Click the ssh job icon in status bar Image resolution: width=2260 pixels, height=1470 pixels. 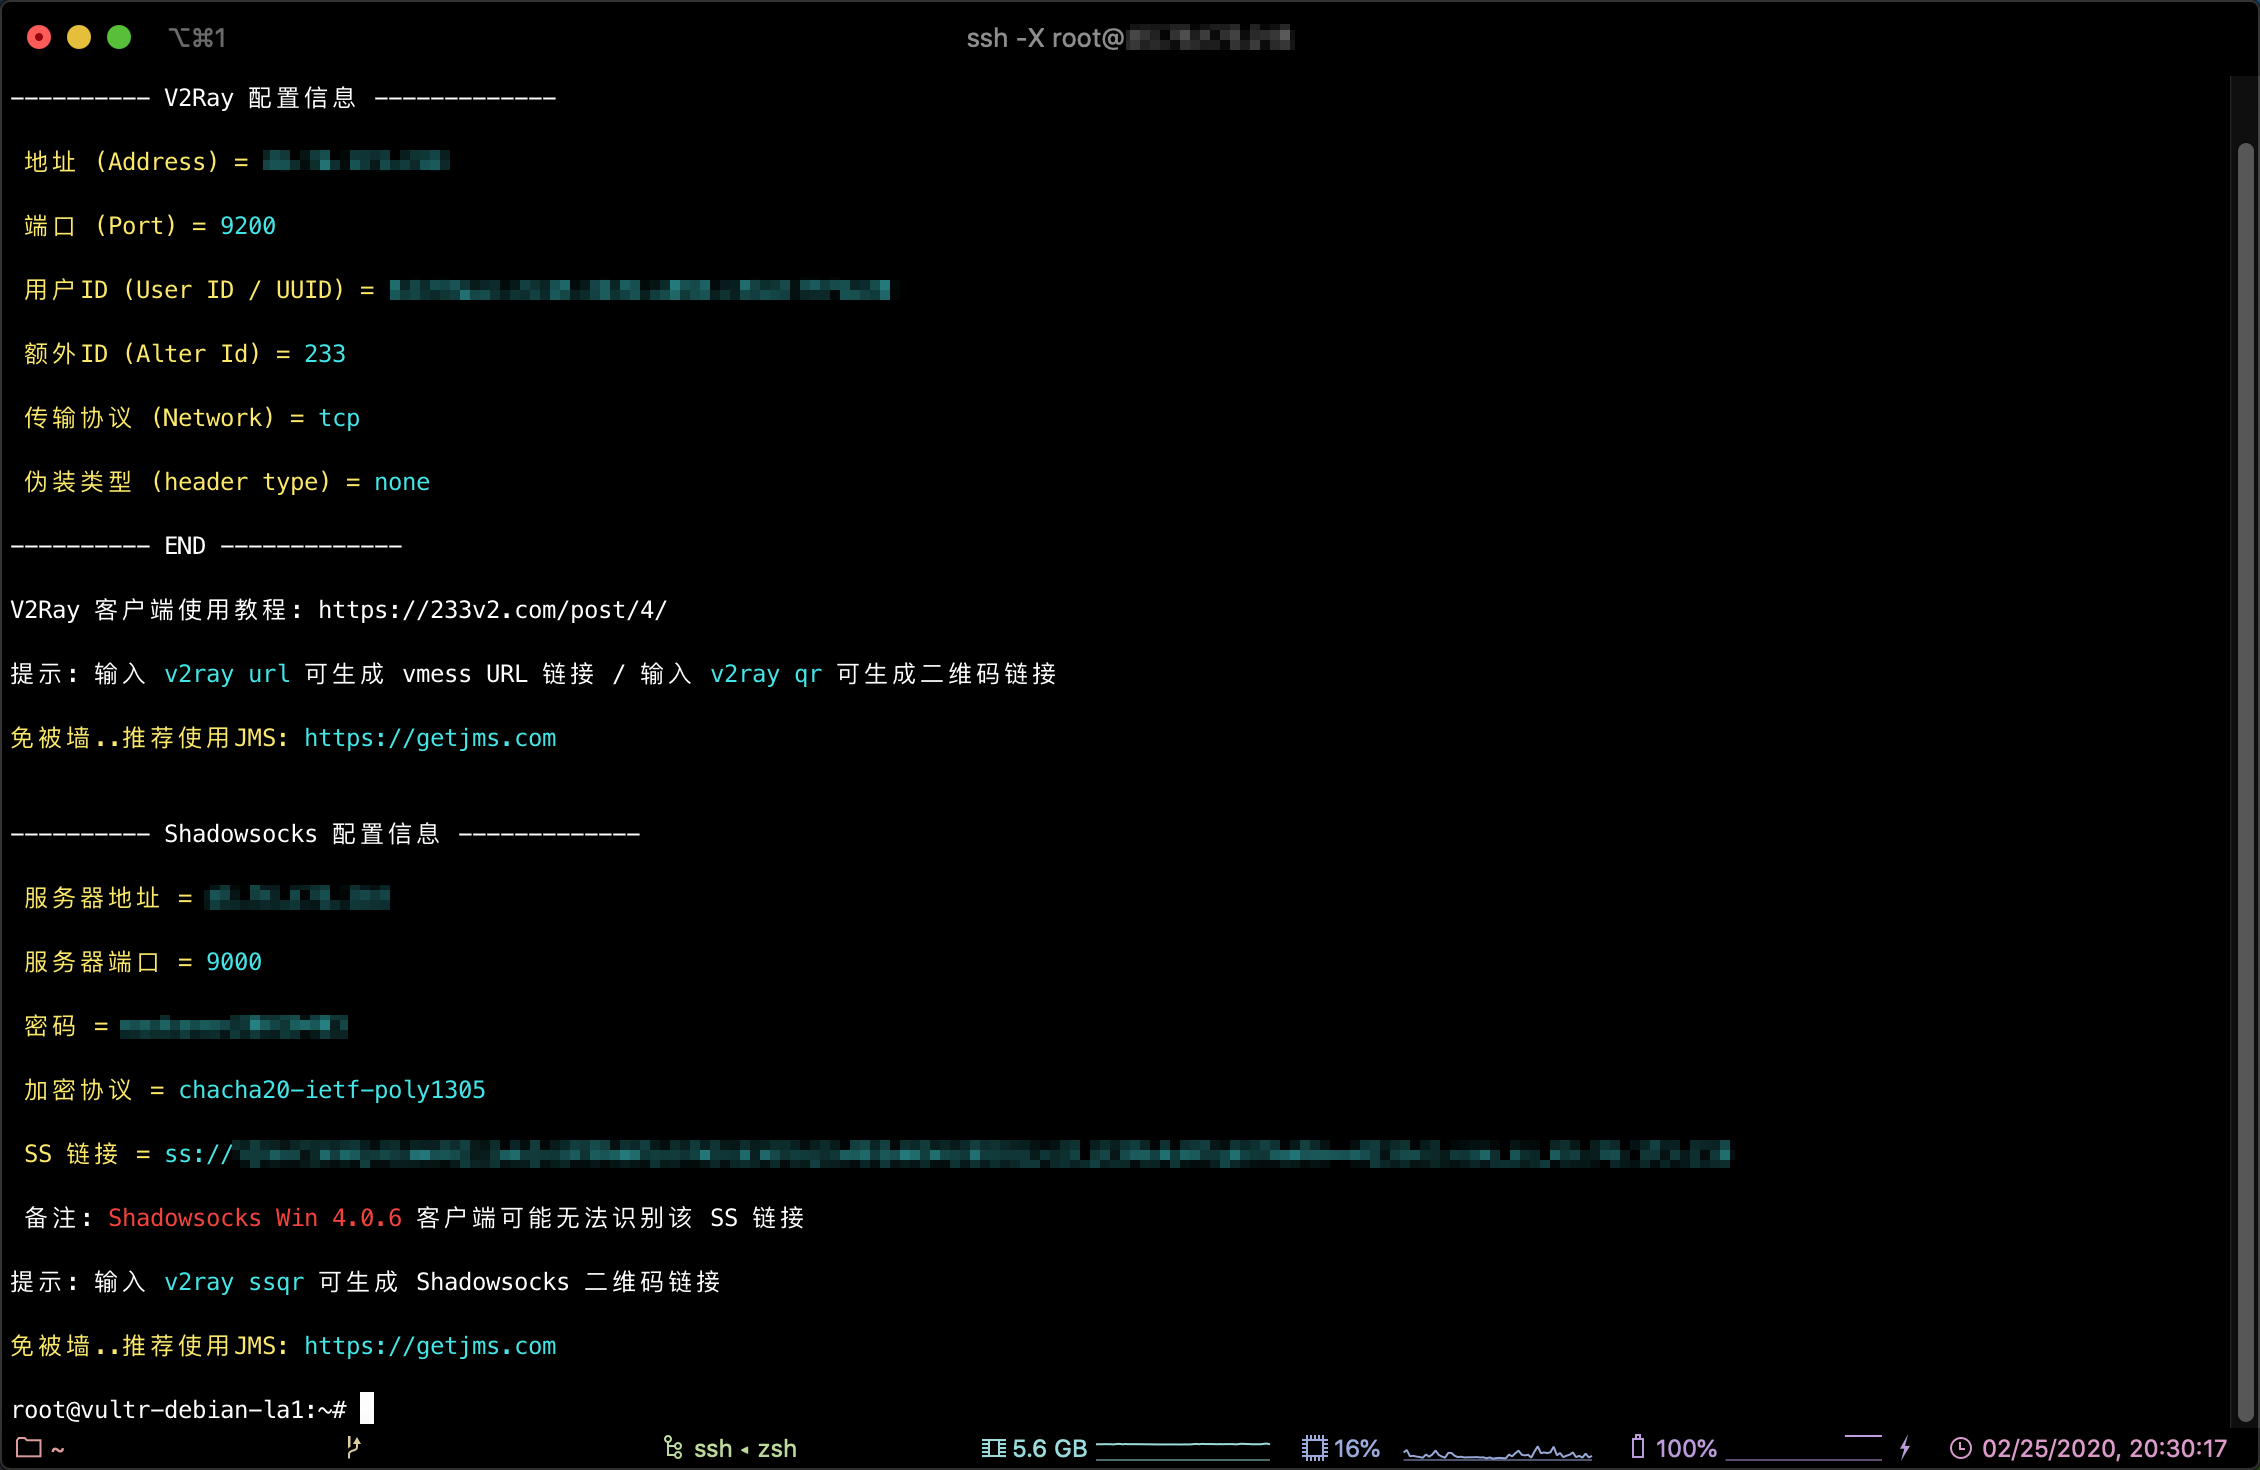(673, 1448)
